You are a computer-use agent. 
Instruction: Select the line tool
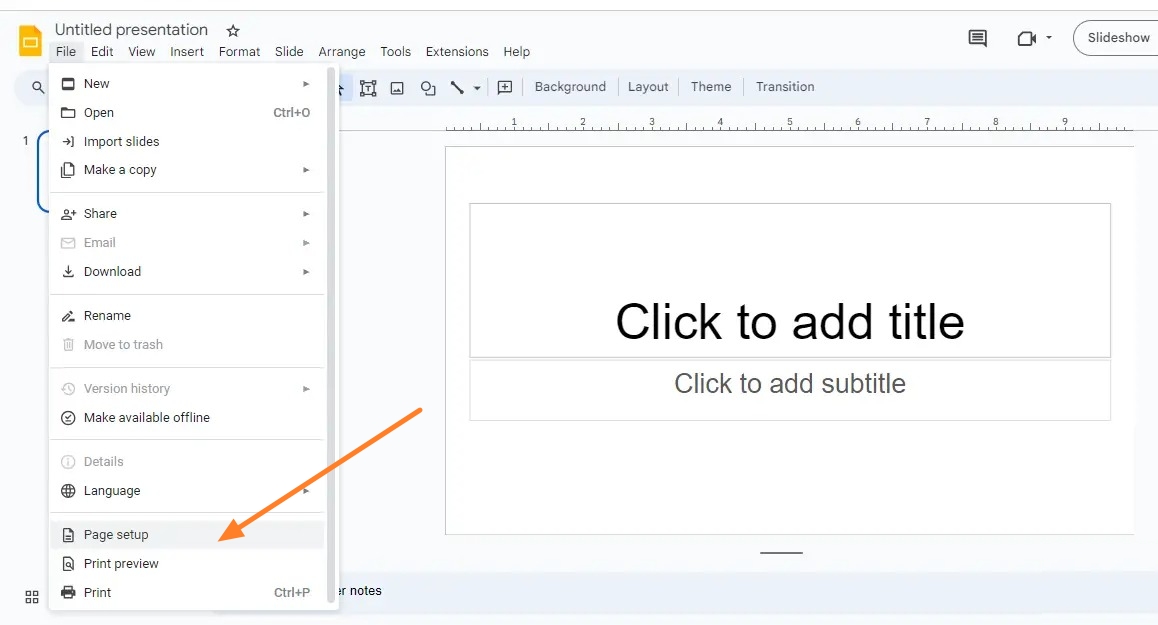pyautogui.click(x=457, y=87)
